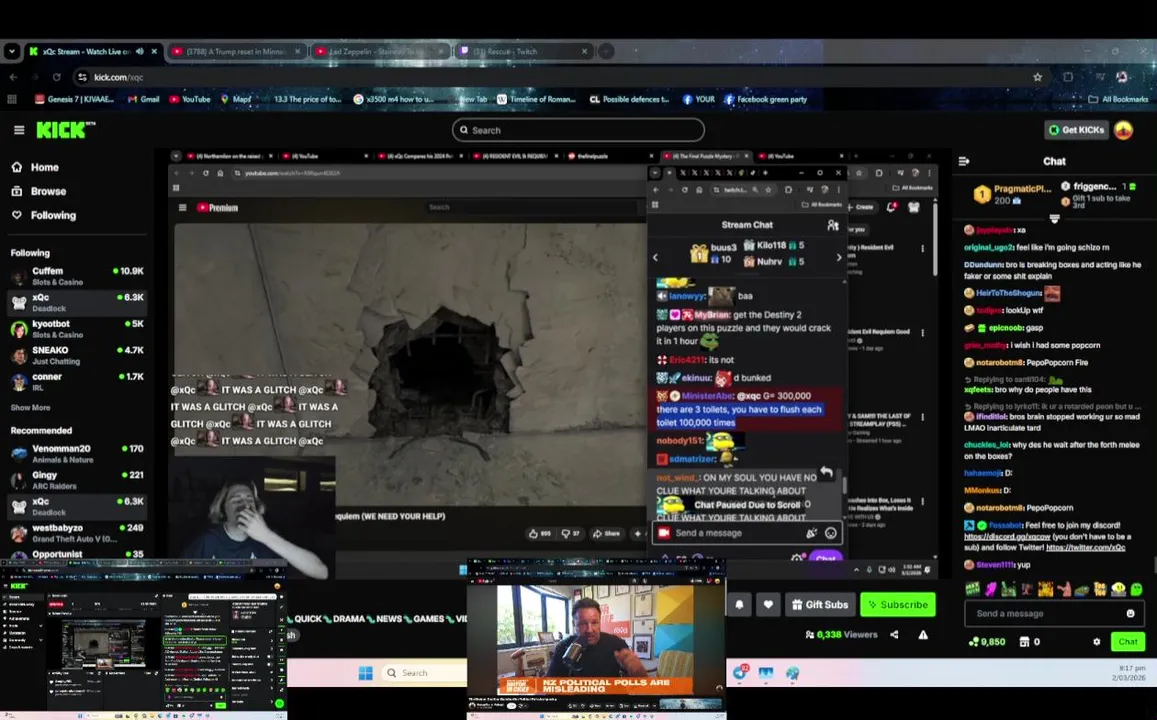Image resolution: width=1157 pixels, height=720 pixels.
Task: Focus the Kick search box
Action: click(578, 130)
